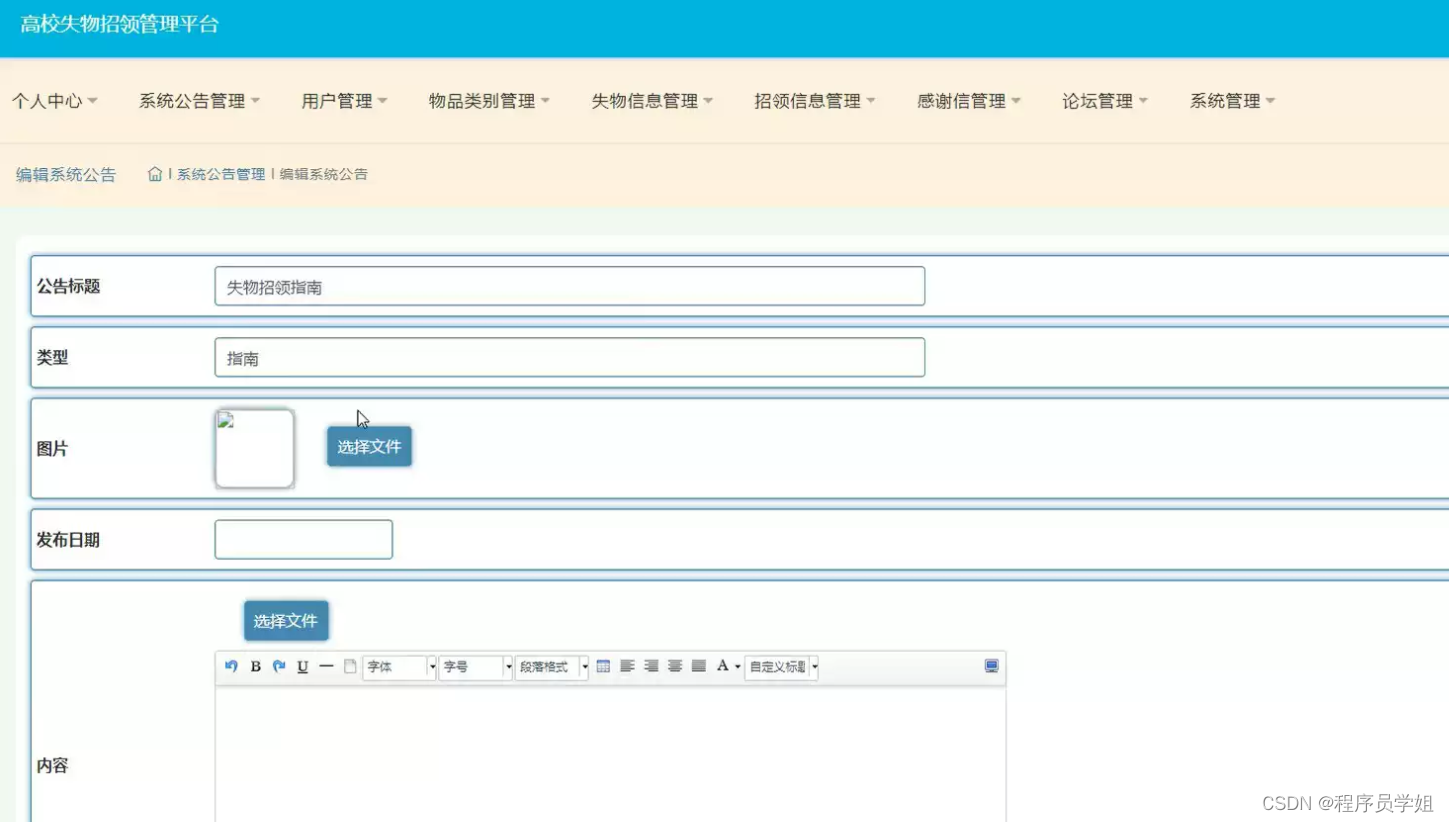The width and height of the screenshot is (1449, 822).
Task: Click 选择文件 button above the content editor
Action: [286, 621]
